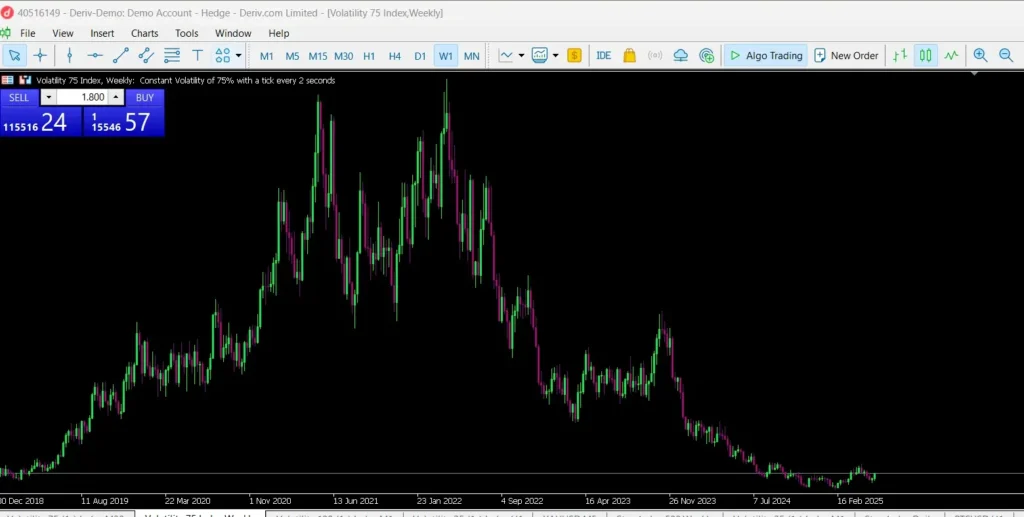
Task: Choose the equidistant channel tool
Action: point(146,55)
